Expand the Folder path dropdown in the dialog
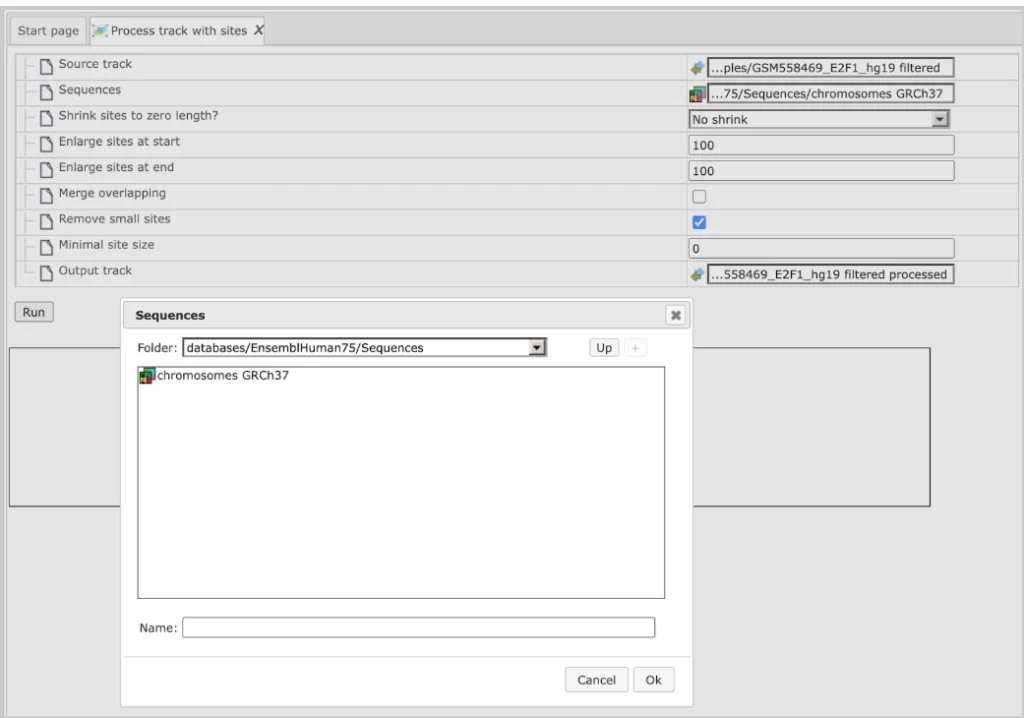1024x718 pixels. point(537,348)
